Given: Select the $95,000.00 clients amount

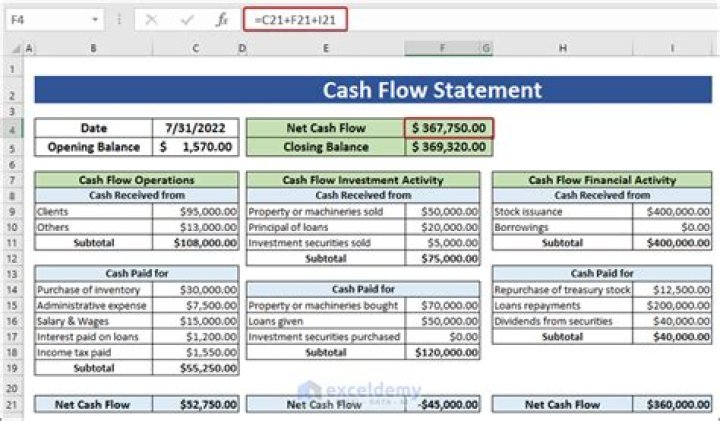Looking at the screenshot, I should tap(196, 212).
